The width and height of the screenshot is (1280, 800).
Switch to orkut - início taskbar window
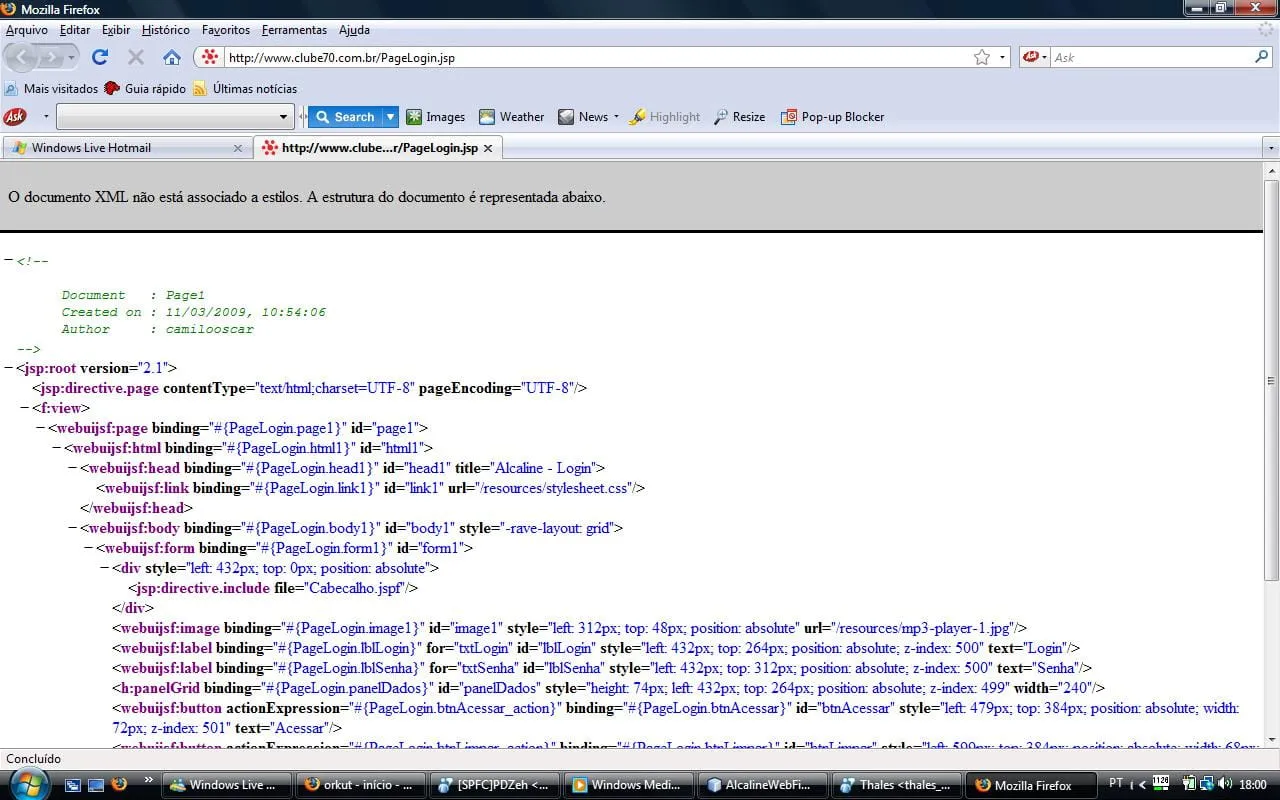coord(362,785)
